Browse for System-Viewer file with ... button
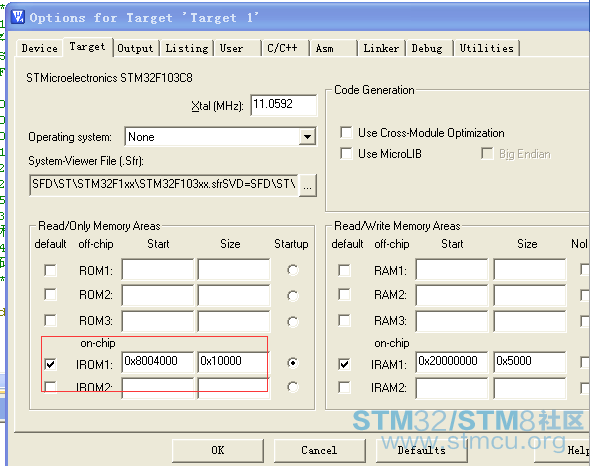Screen dimensions: 590x466 307,185
